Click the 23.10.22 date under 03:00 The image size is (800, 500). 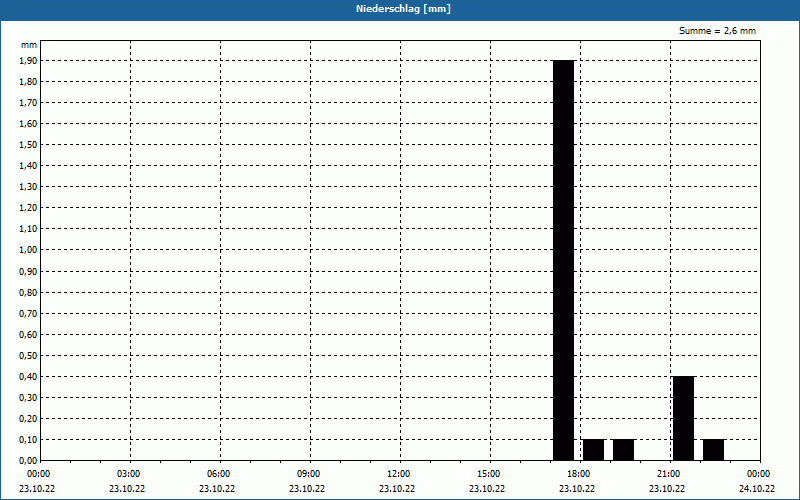click(x=127, y=489)
